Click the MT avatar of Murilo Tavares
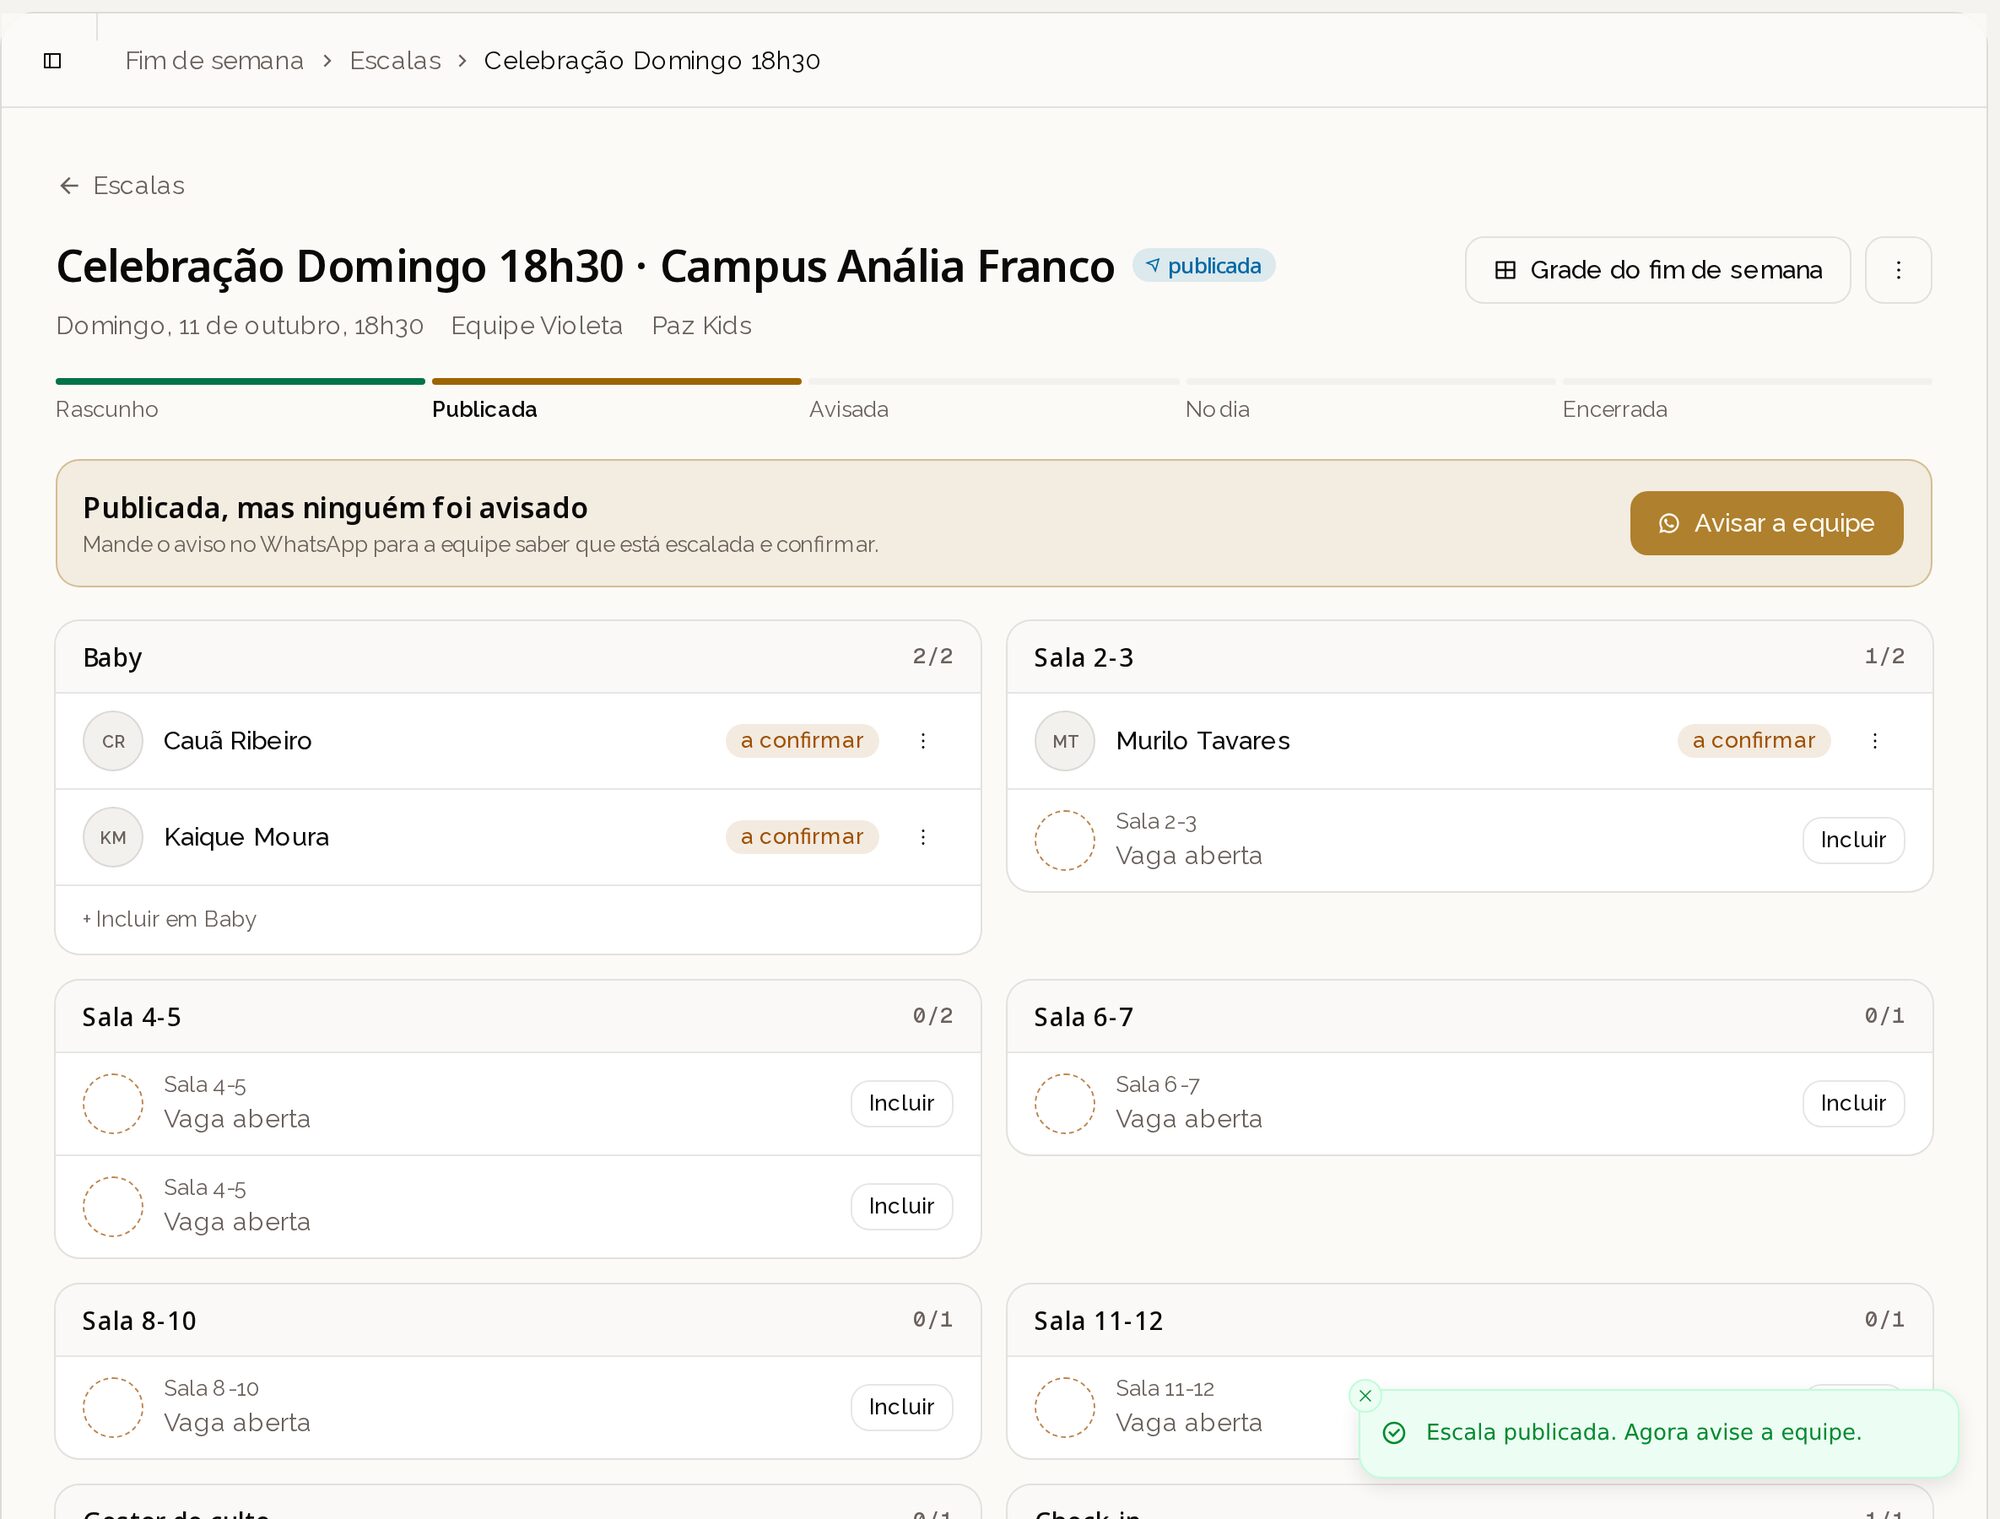This screenshot has height=1519, width=2000. coord(1065,741)
